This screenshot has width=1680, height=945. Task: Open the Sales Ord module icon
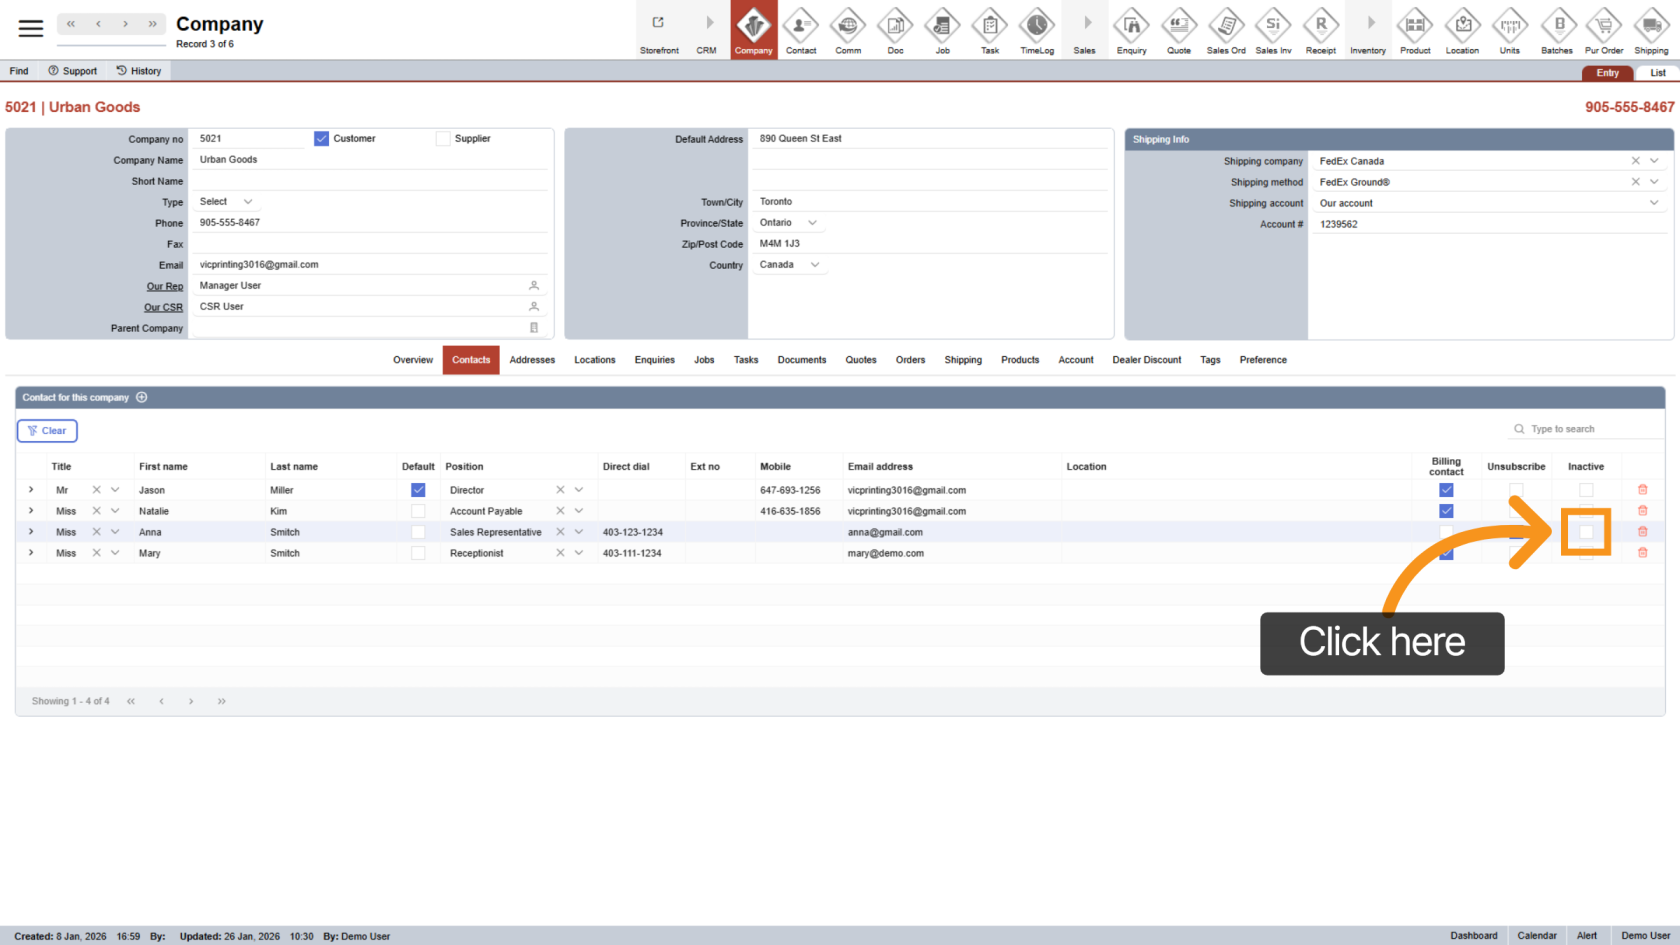pyautogui.click(x=1225, y=29)
